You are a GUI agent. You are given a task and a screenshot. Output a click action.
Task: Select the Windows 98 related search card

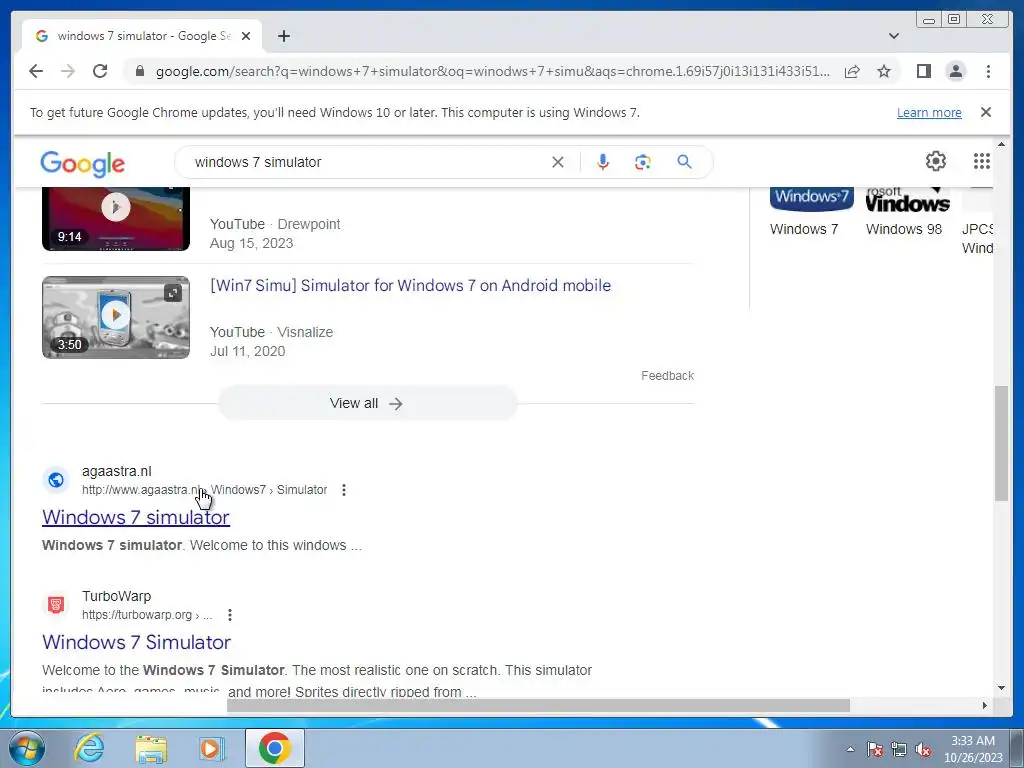point(907,212)
